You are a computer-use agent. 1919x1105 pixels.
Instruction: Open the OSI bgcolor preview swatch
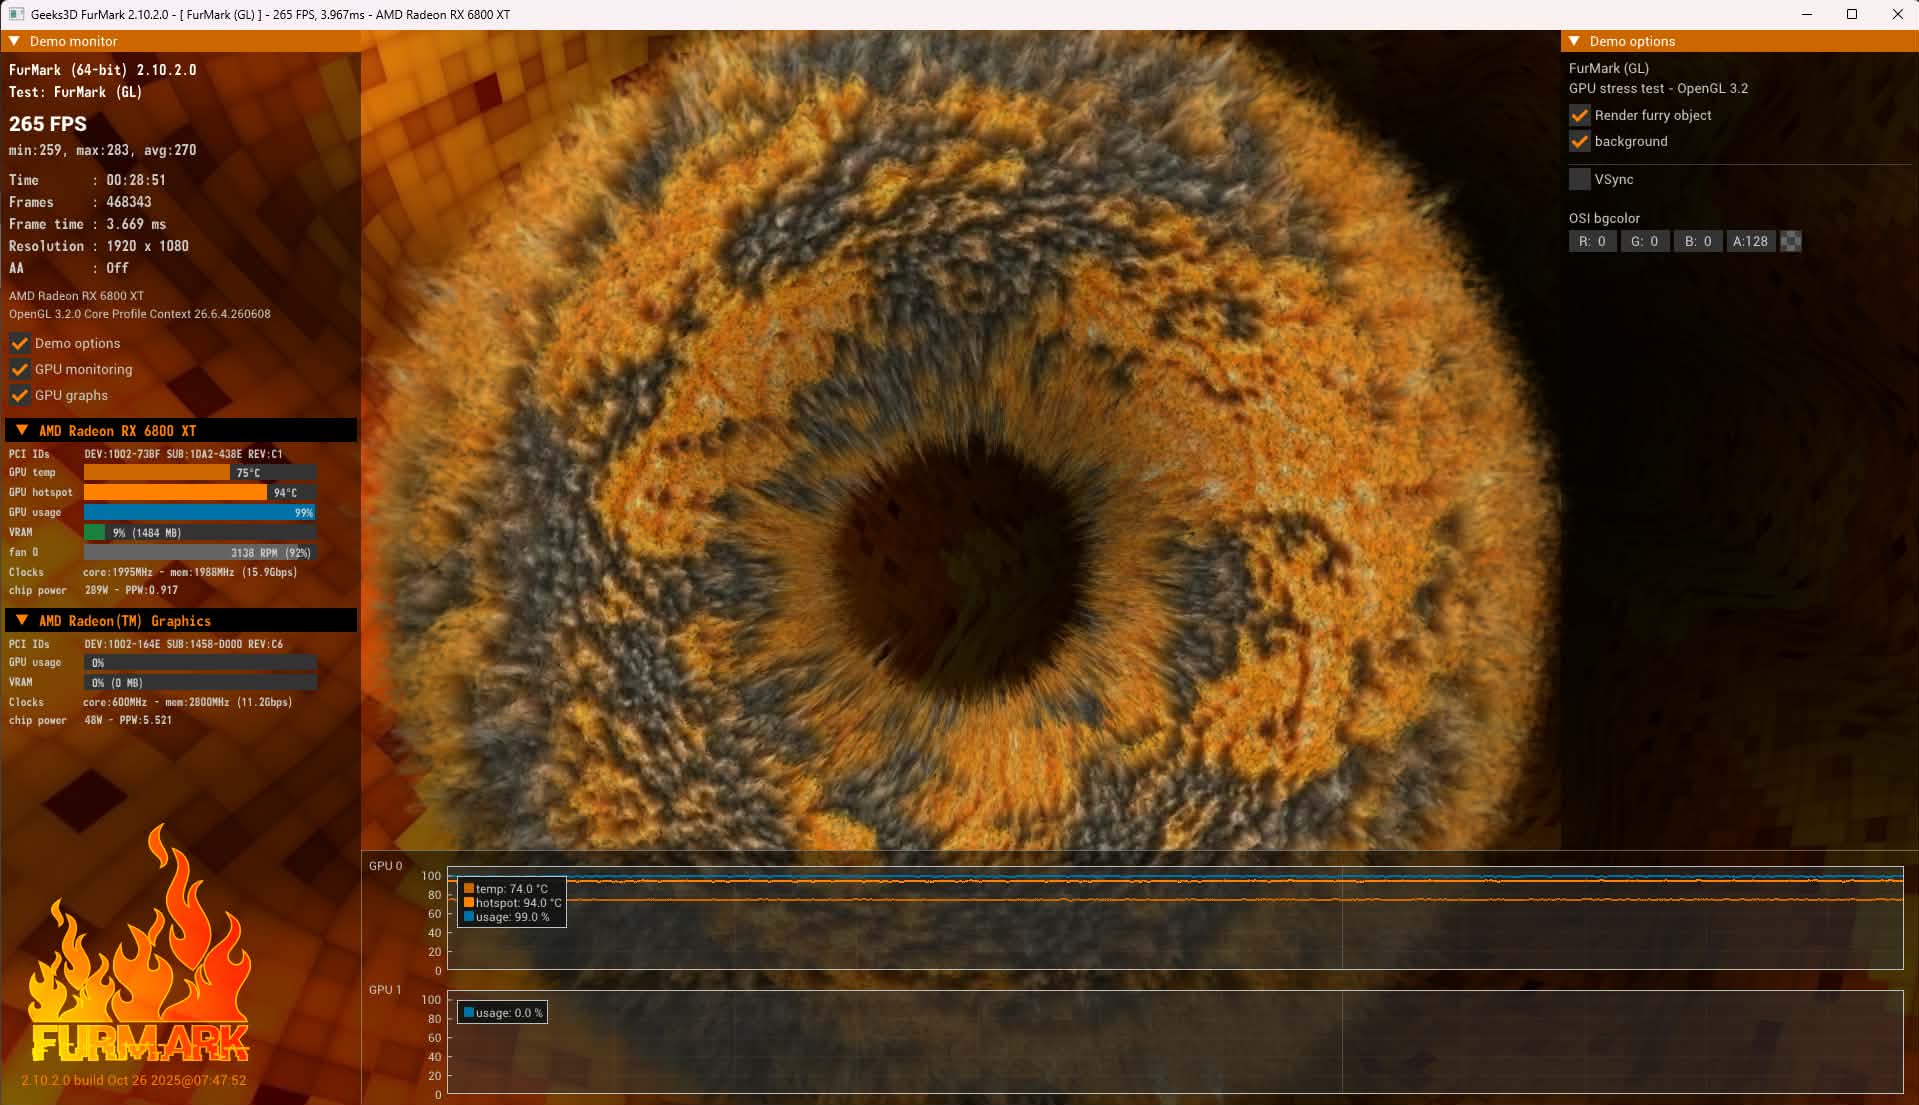coord(1791,241)
